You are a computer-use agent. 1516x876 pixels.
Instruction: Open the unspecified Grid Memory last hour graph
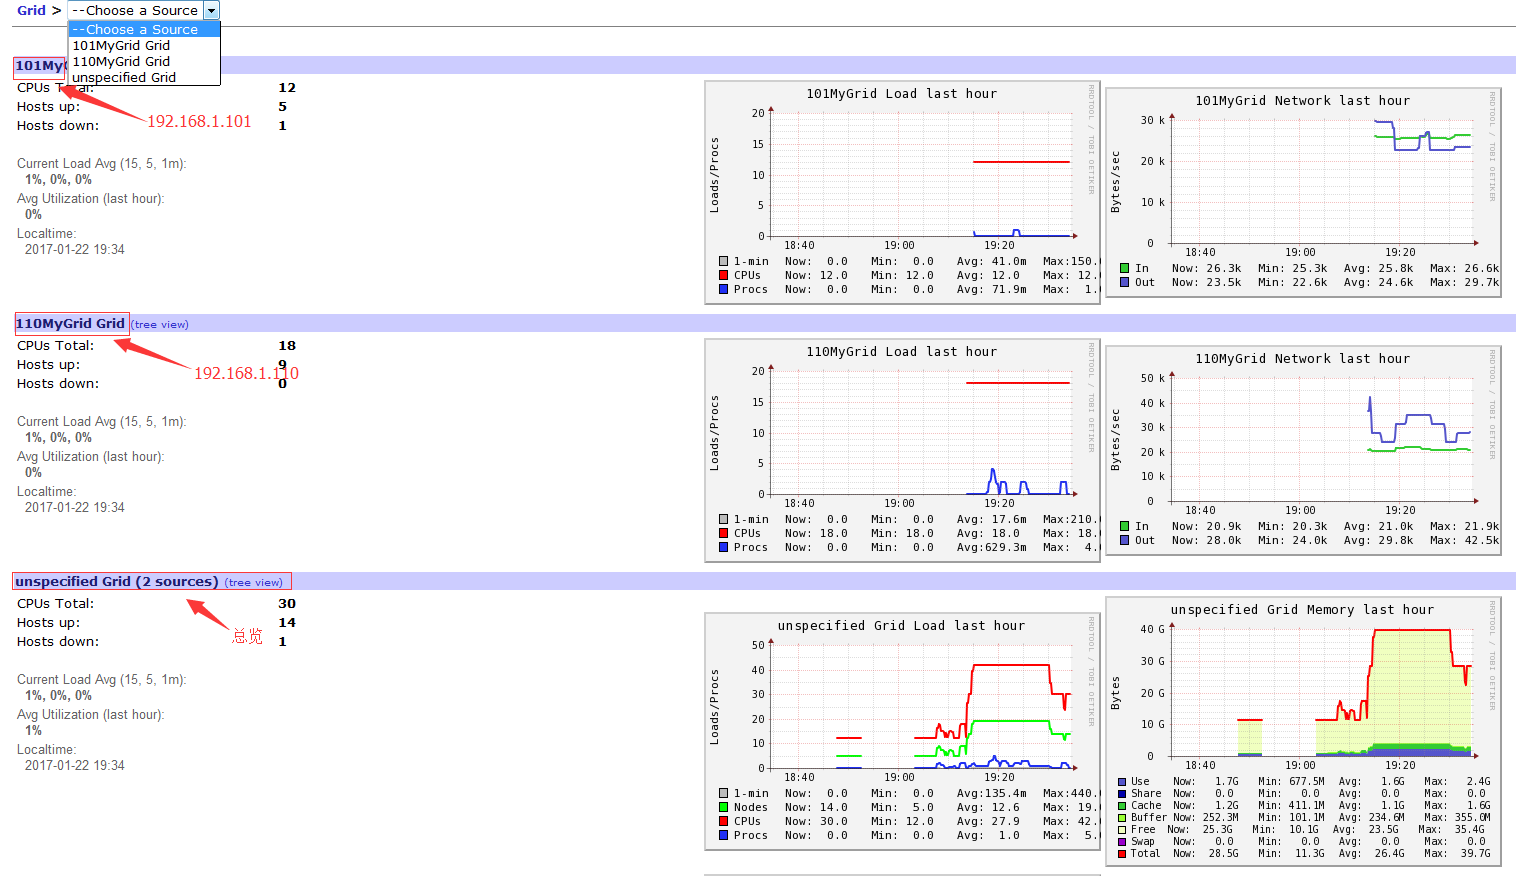pyautogui.click(x=1302, y=730)
